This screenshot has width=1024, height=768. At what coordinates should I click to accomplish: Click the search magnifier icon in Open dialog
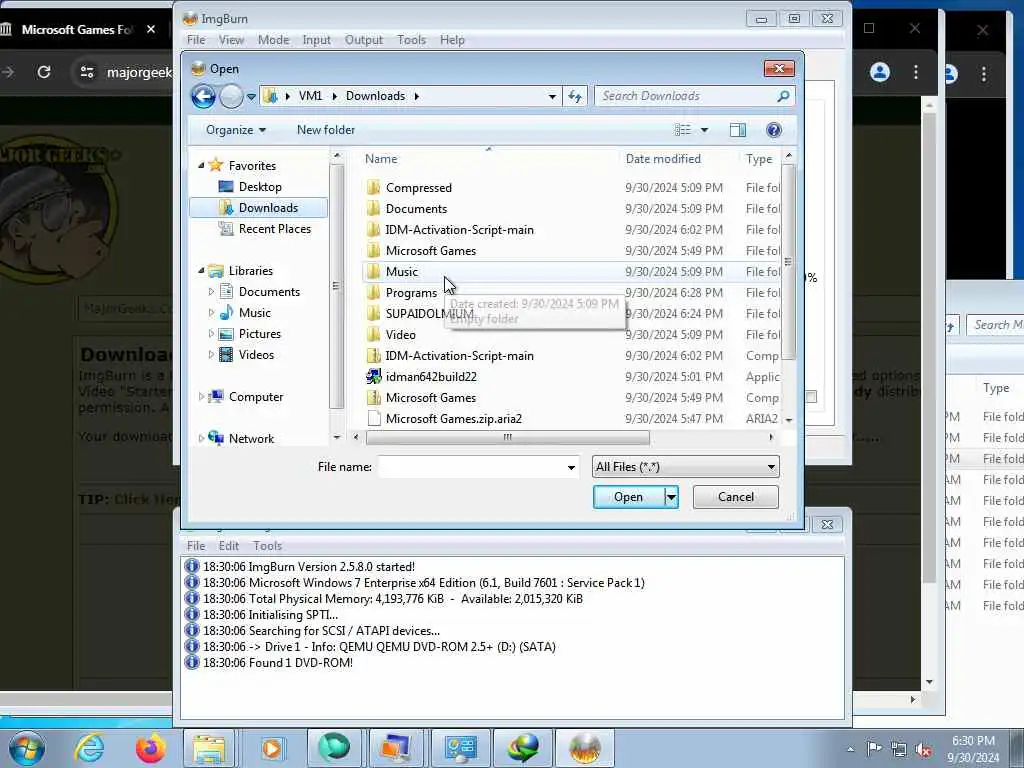point(783,96)
